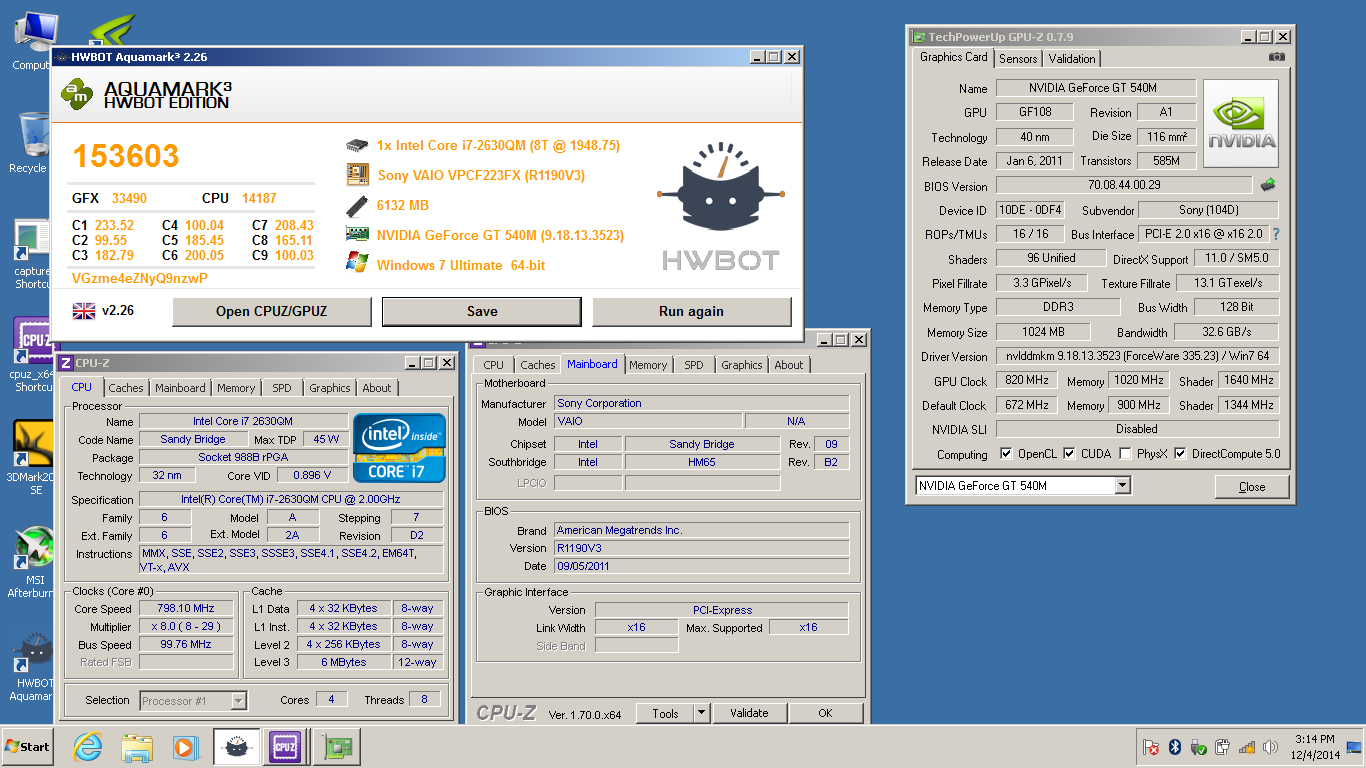
Task: Click the Driver Version value in GPU-Z
Action: pyautogui.click(x=1137, y=356)
